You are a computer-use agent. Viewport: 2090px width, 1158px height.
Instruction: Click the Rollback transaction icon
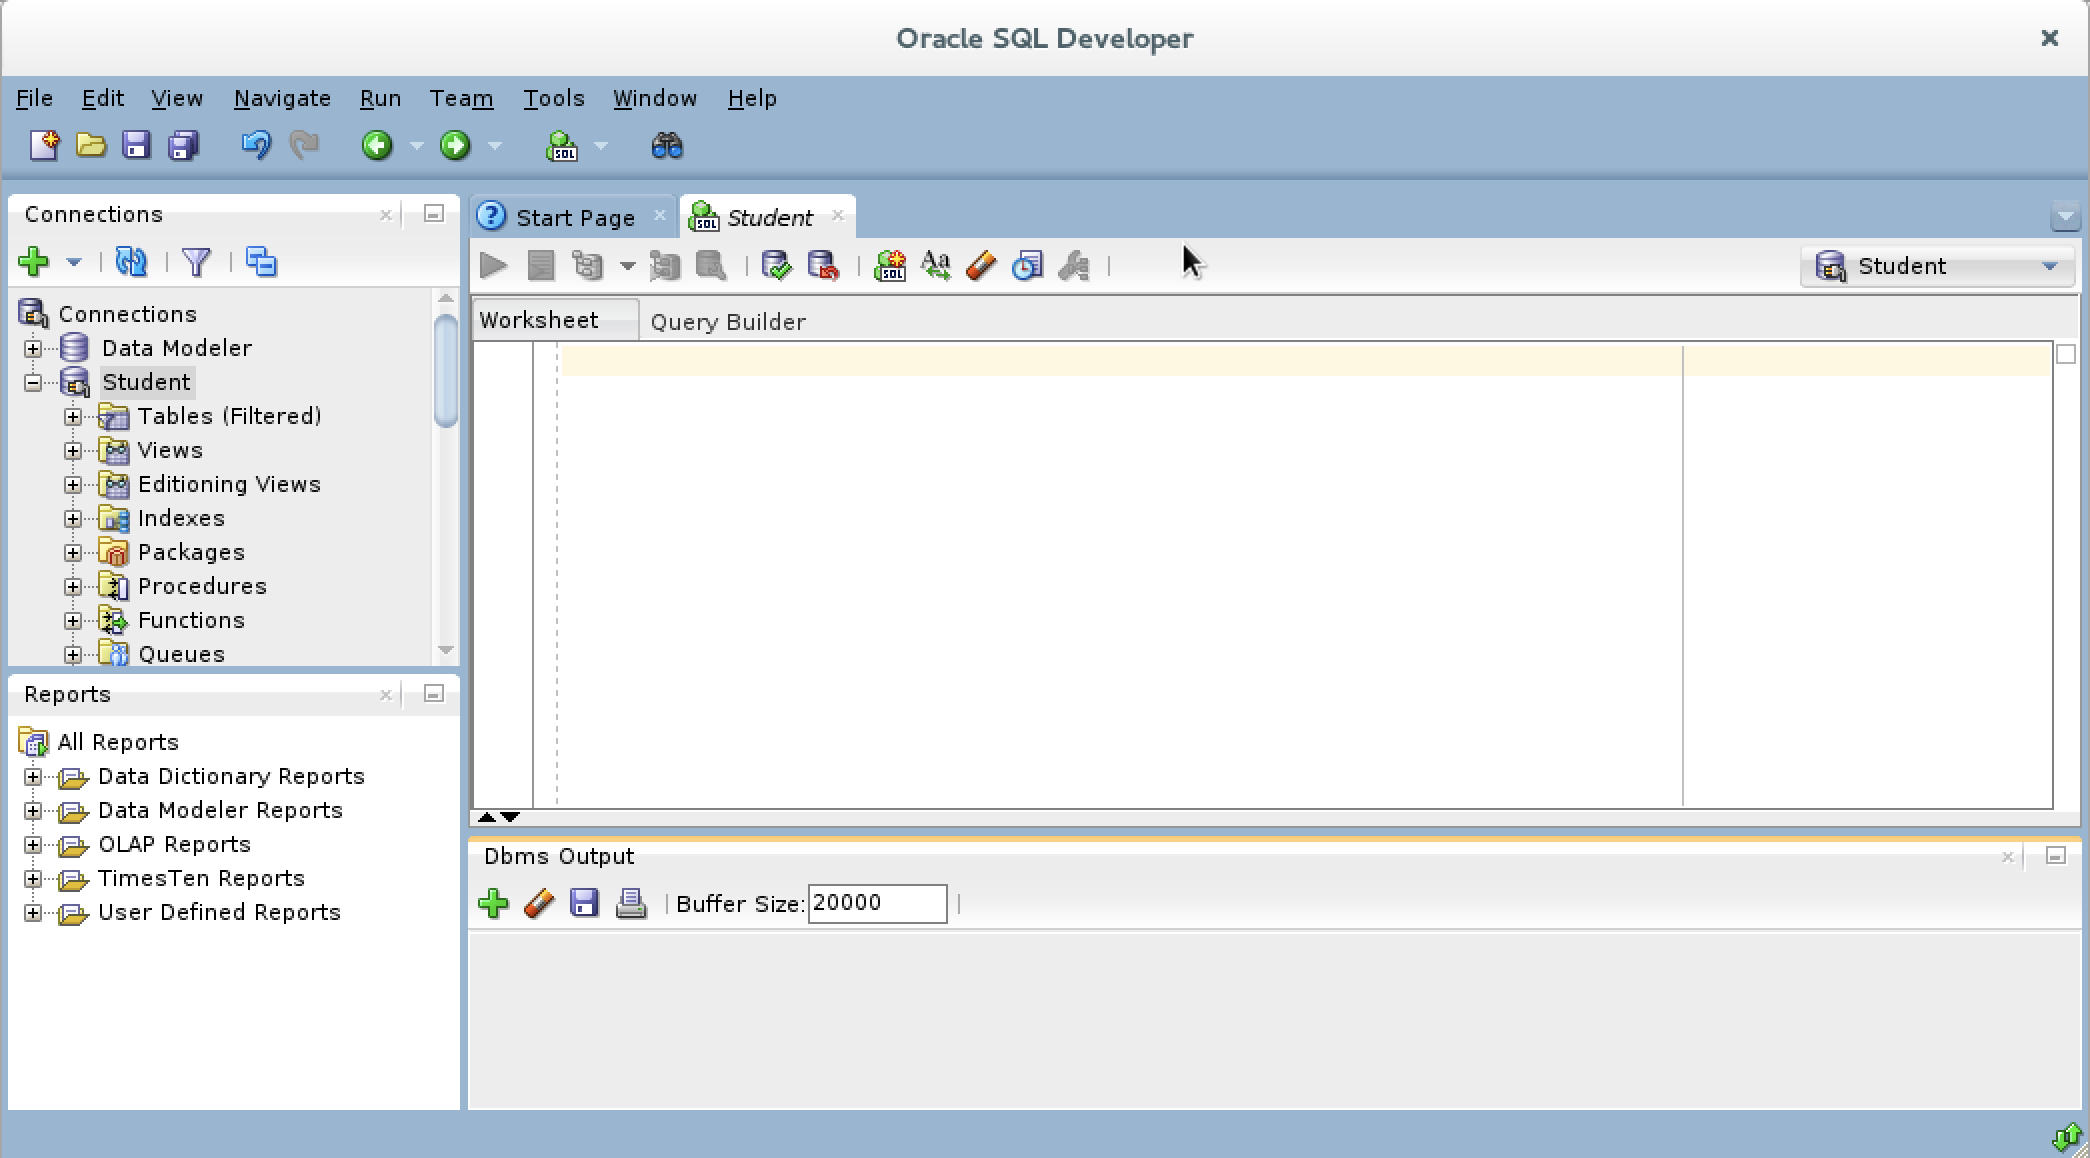tap(823, 265)
